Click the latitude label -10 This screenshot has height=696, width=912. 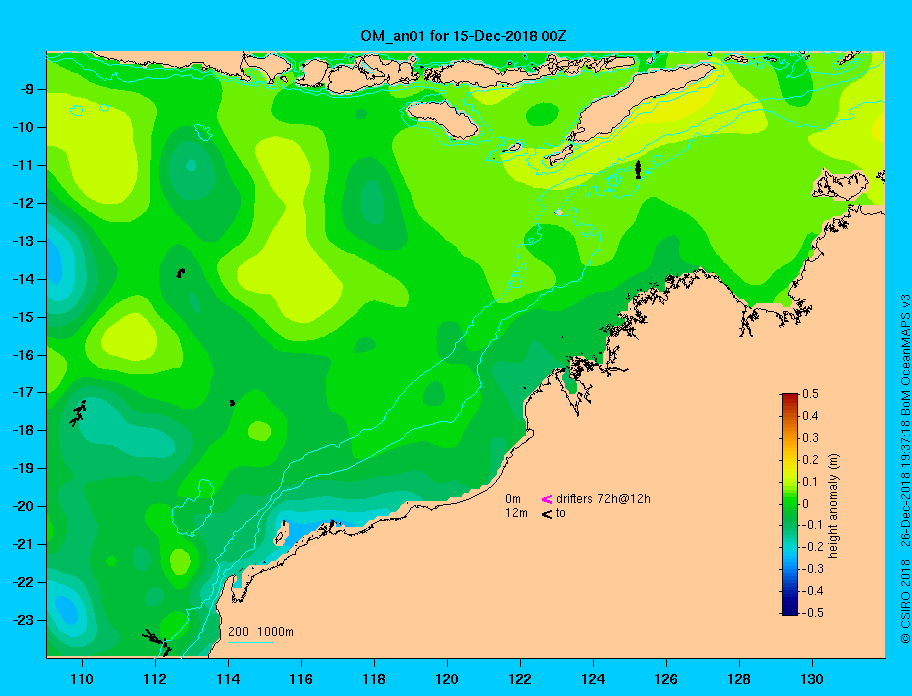[23, 127]
